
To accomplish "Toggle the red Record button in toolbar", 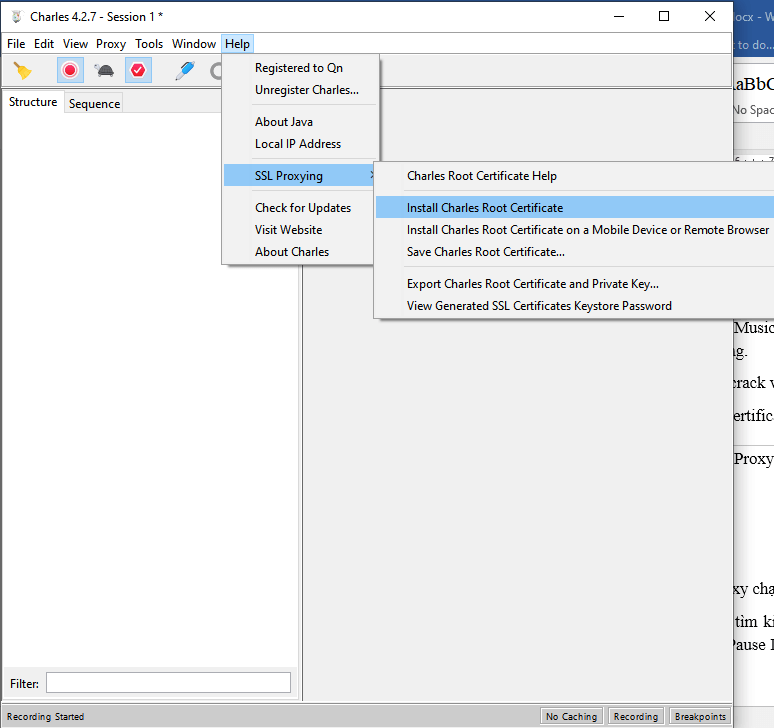I will click(70, 70).
